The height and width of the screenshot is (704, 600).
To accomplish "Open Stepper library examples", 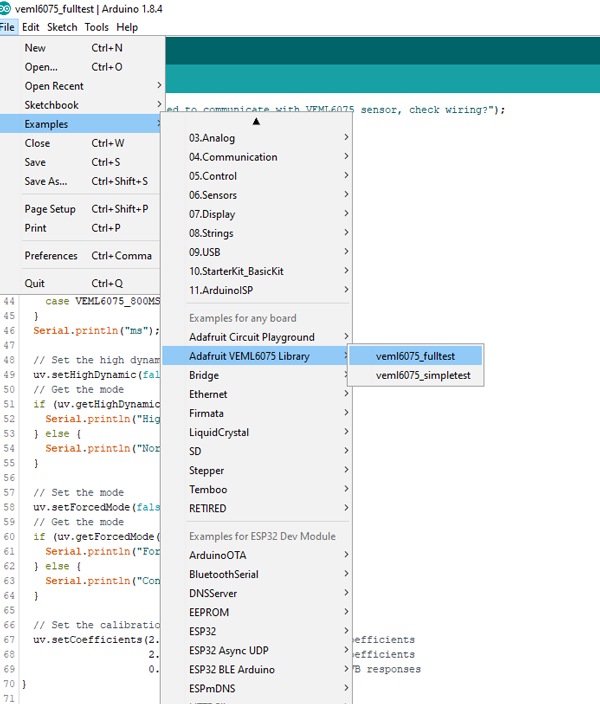I will tap(256, 471).
